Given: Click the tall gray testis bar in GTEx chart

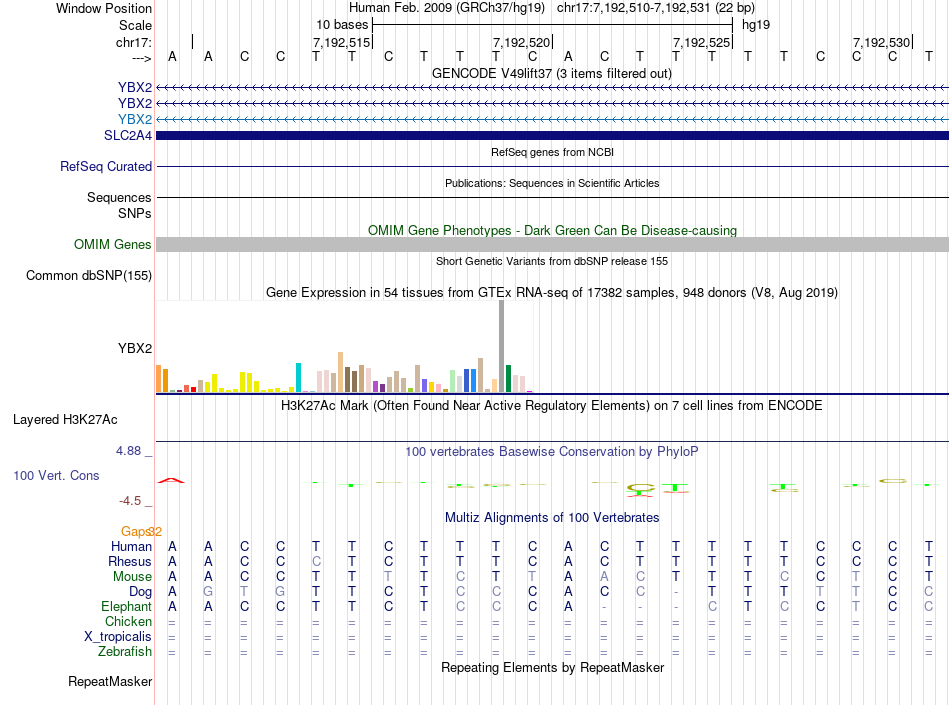Looking at the screenshot, I should [502, 346].
